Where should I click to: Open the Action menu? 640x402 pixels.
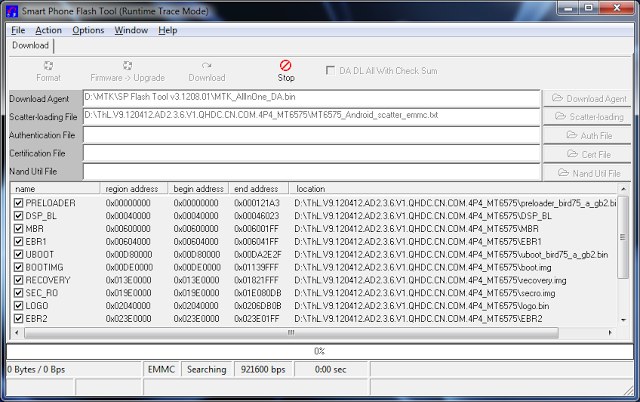(48, 30)
